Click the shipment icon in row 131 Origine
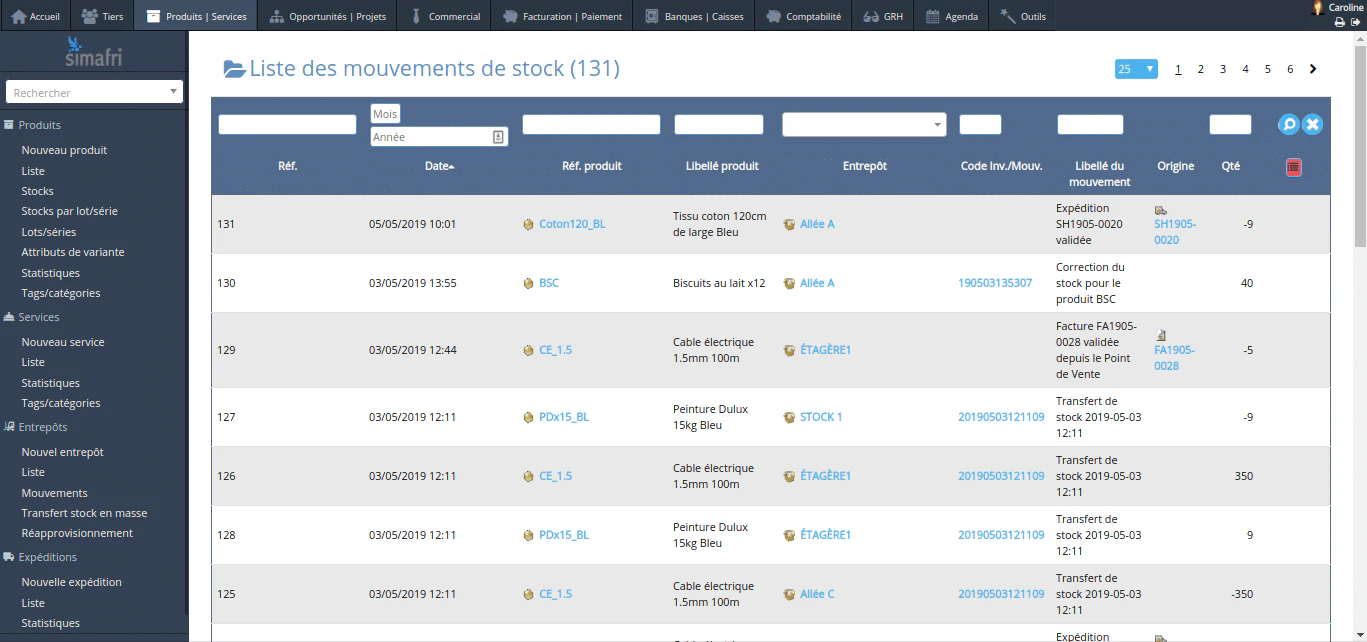 tap(1160, 210)
